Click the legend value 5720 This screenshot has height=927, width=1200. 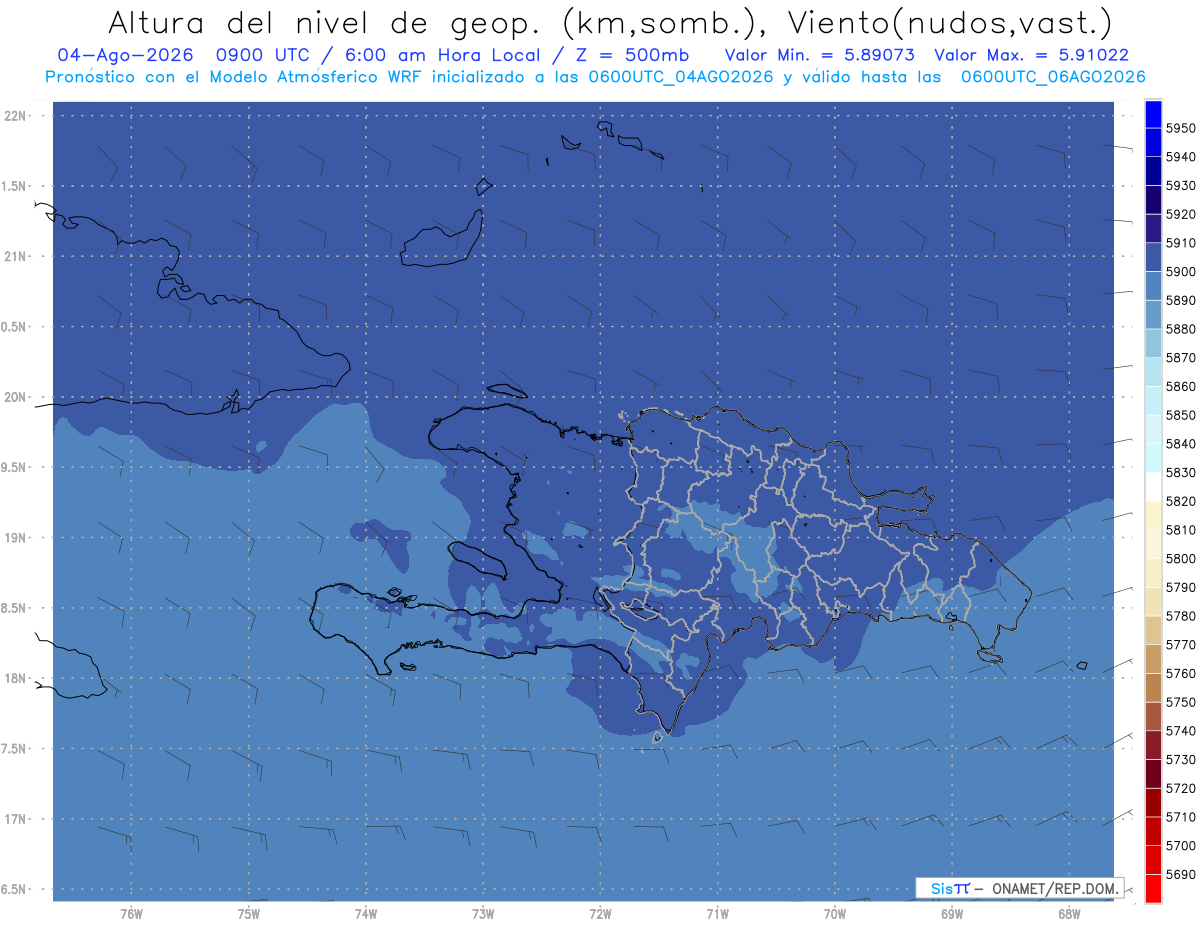pyautogui.click(x=1180, y=789)
